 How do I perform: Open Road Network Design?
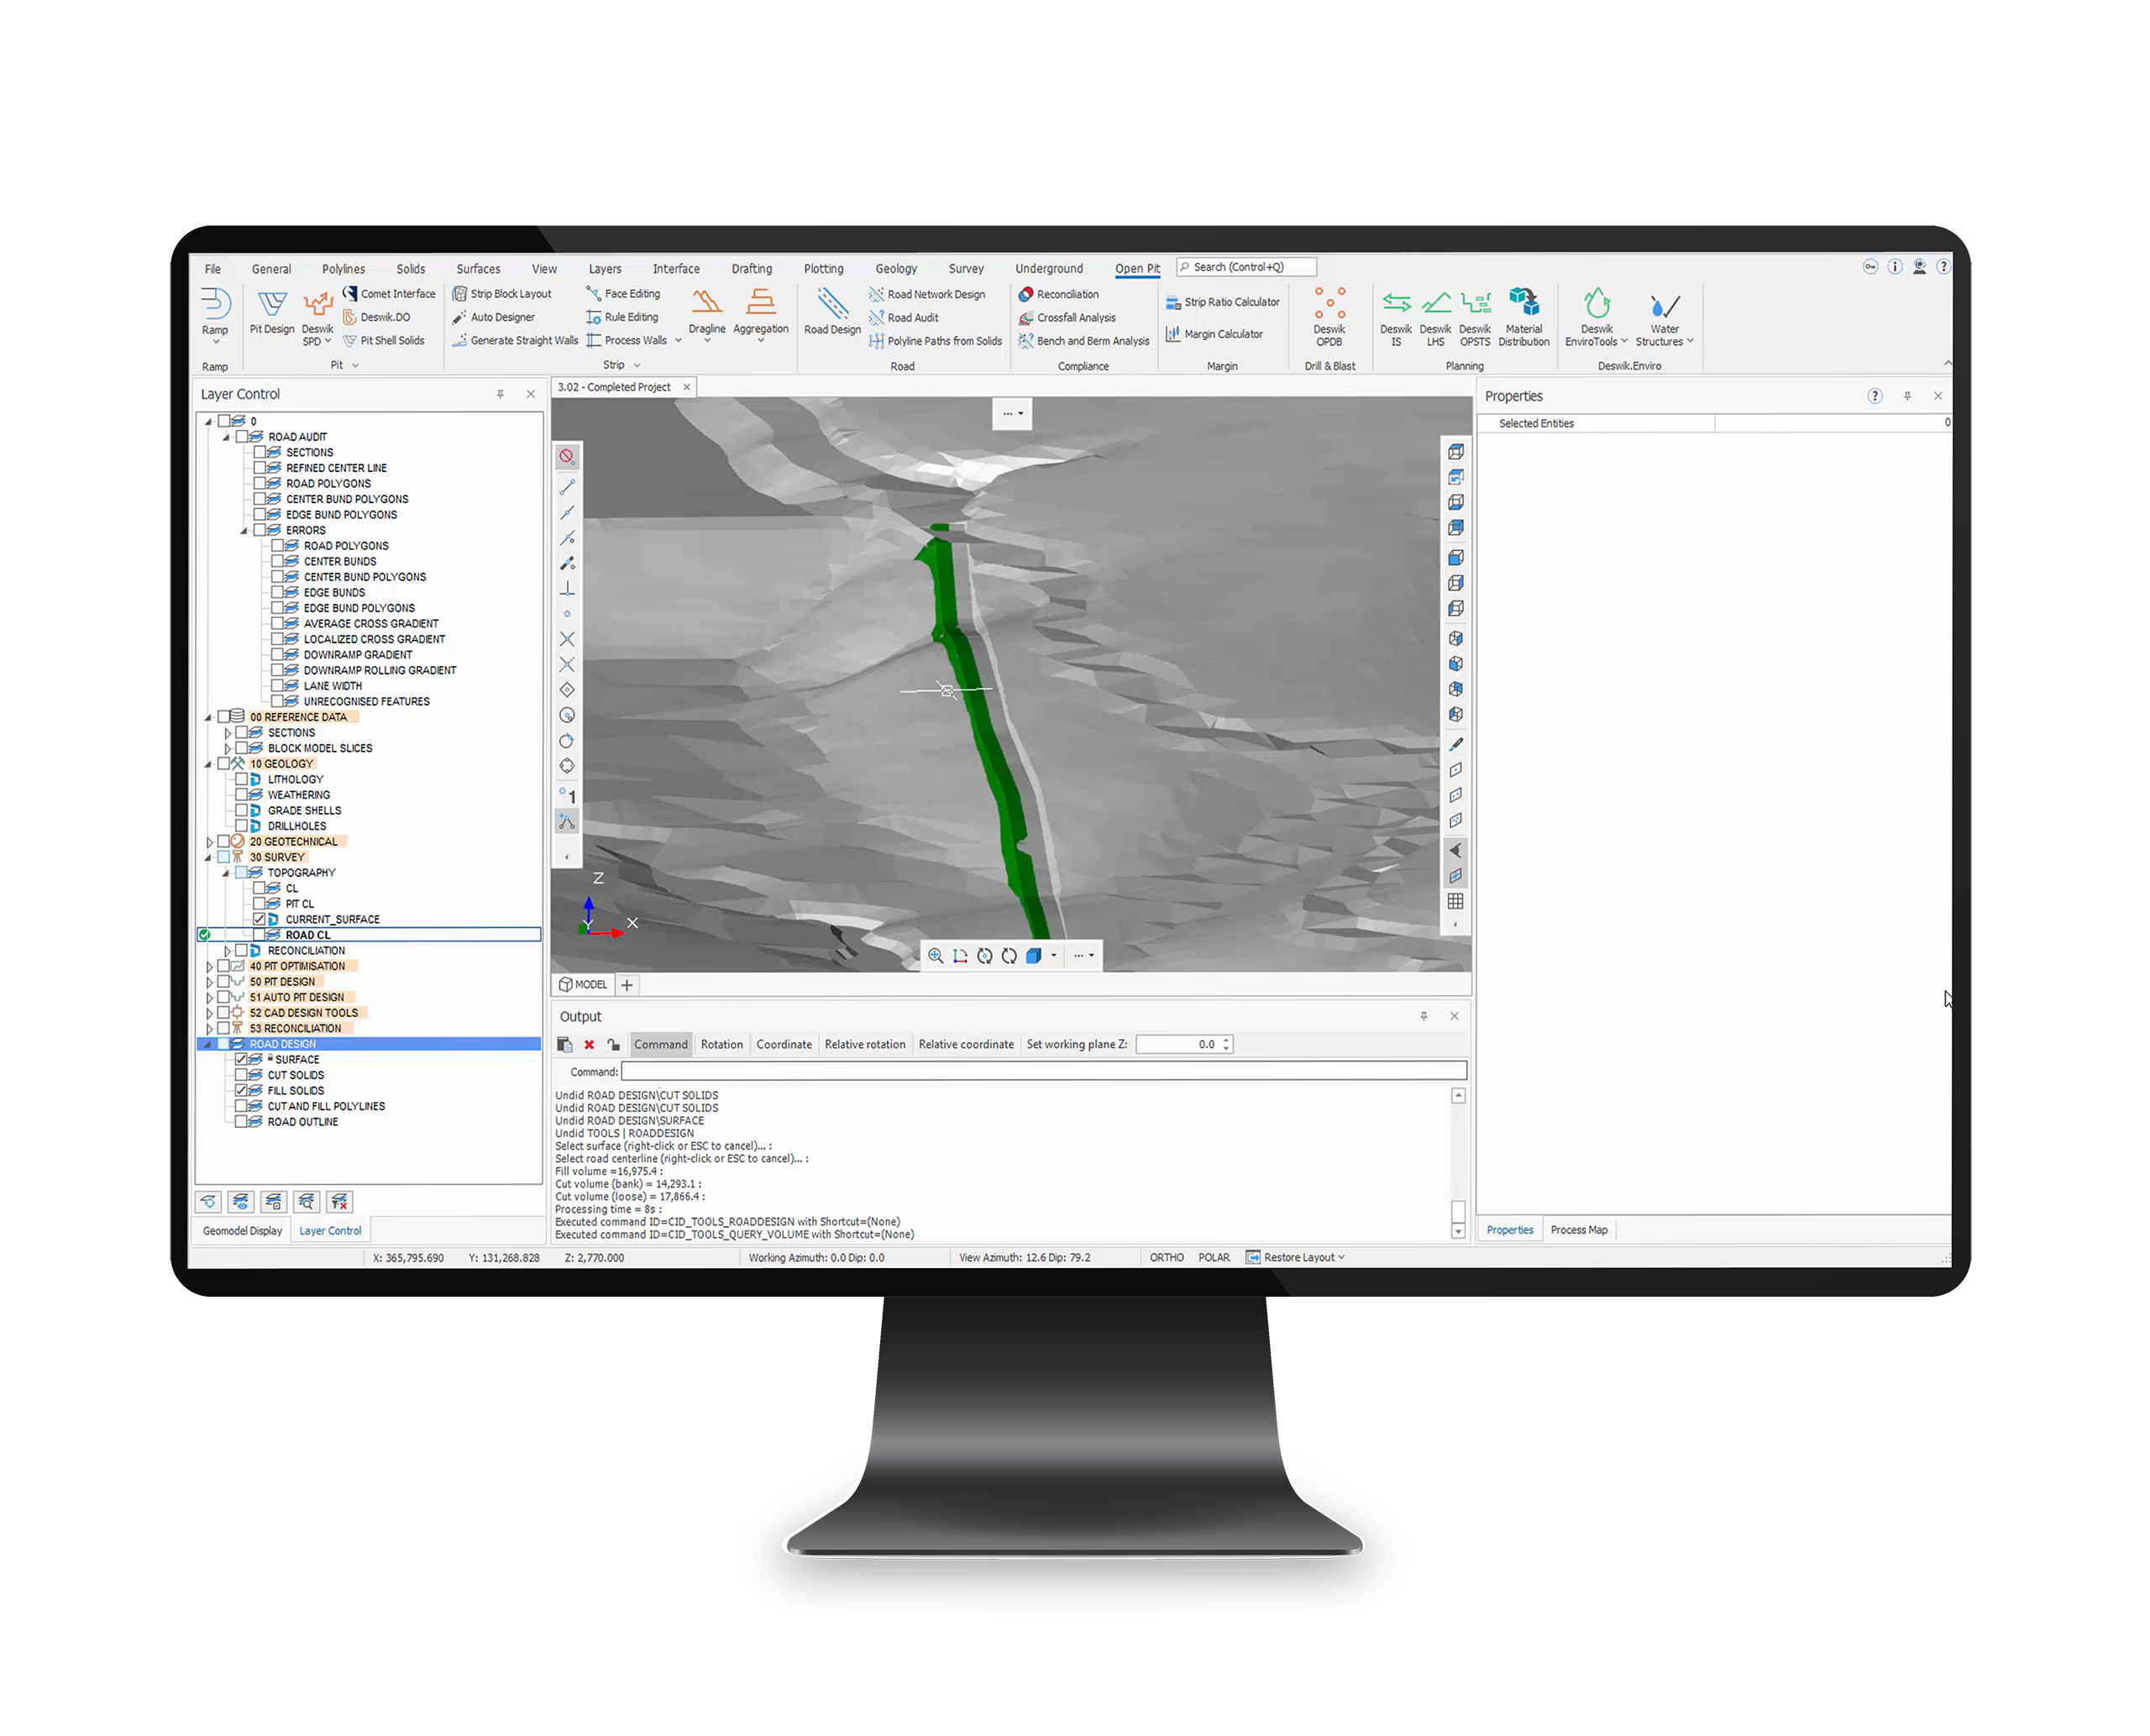pyautogui.click(x=927, y=295)
